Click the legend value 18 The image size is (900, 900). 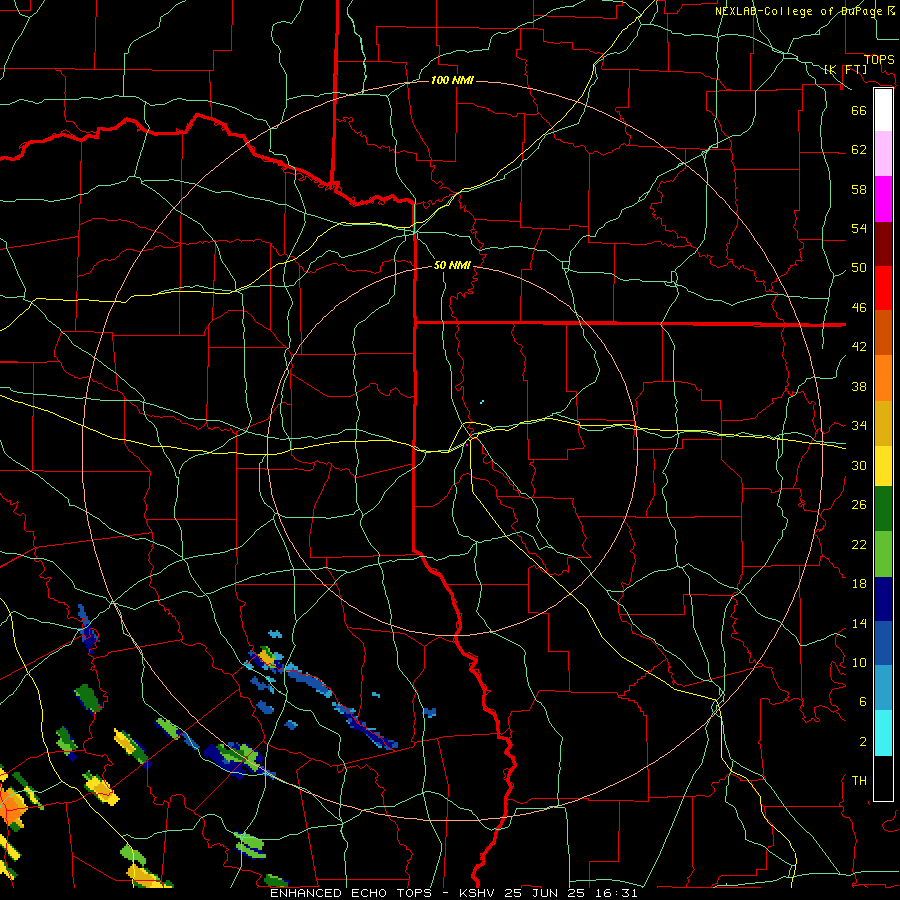[x=859, y=584]
